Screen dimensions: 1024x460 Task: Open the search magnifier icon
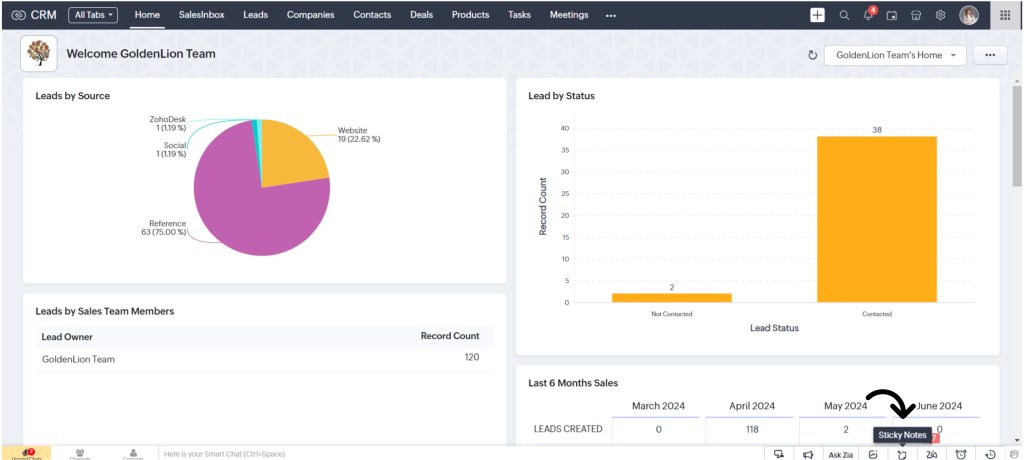844,15
